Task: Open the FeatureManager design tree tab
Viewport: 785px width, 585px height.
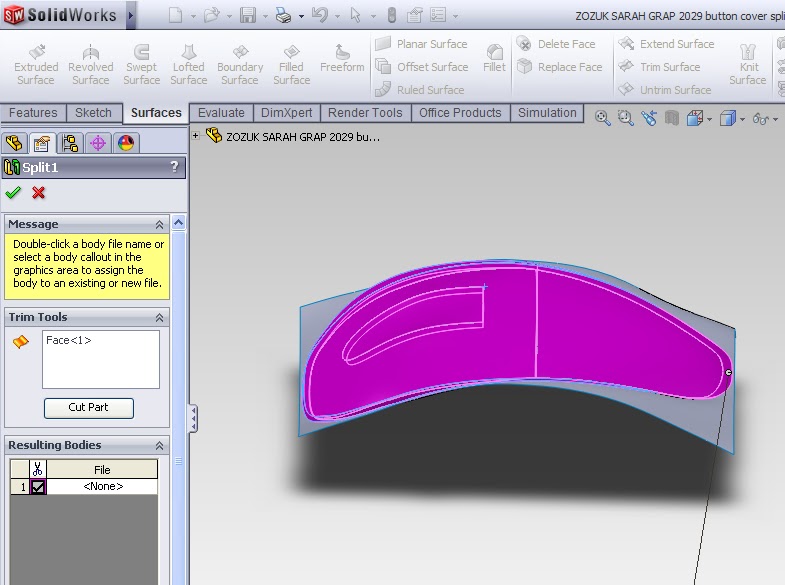Action: (x=14, y=144)
